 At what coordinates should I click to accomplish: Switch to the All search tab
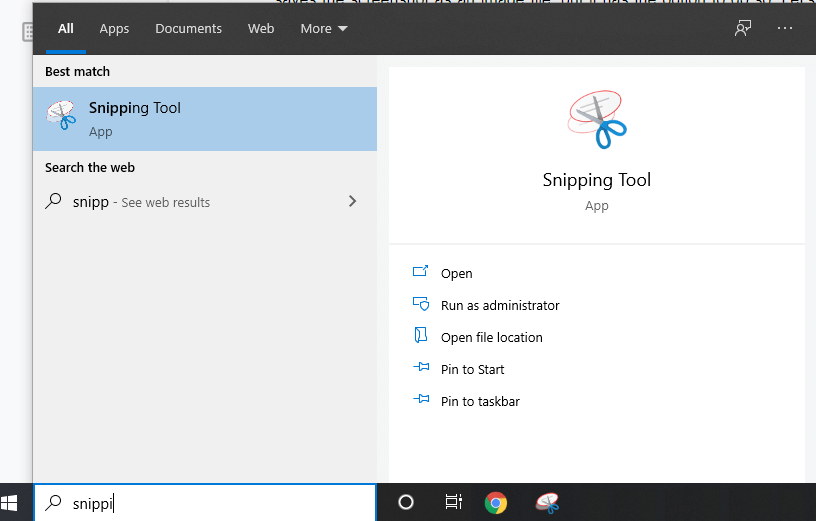[66, 29]
